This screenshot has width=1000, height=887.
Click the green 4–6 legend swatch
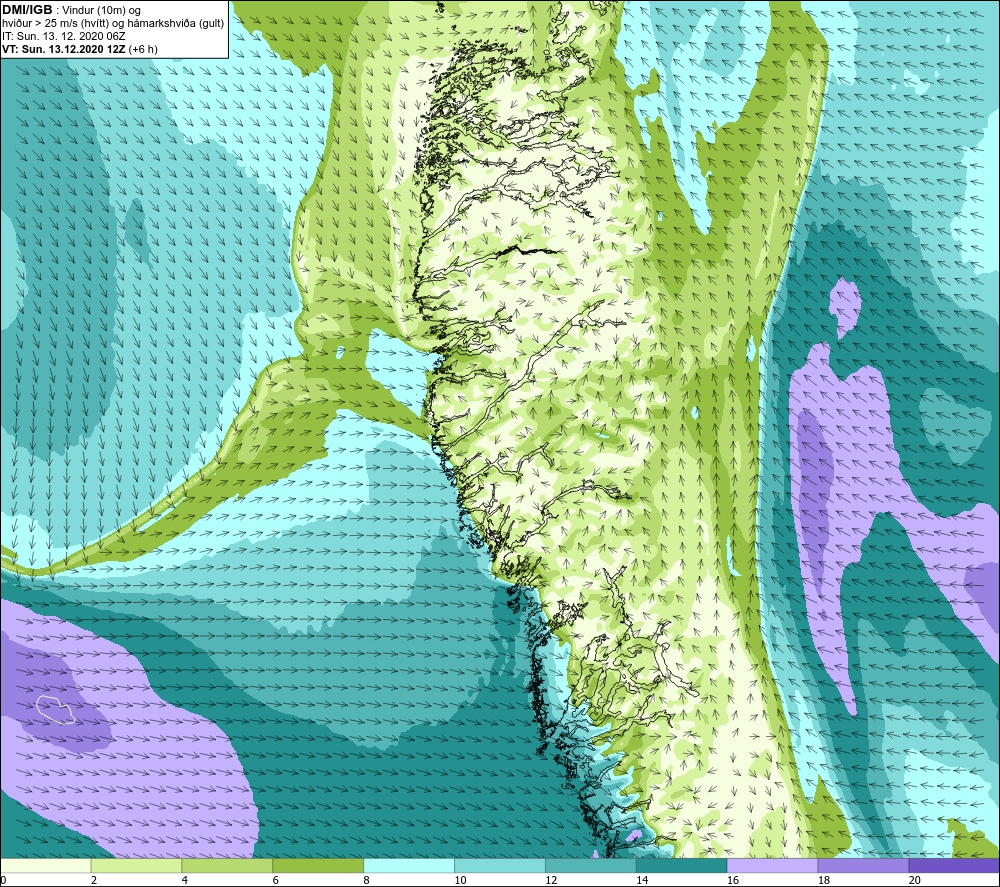227,865
